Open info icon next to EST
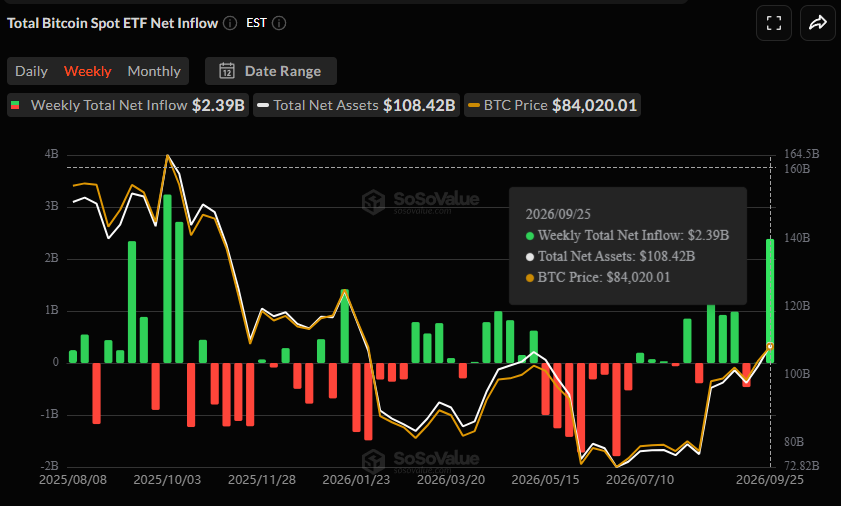Viewport: 841px width, 506px height. pyautogui.click(x=279, y=23)
